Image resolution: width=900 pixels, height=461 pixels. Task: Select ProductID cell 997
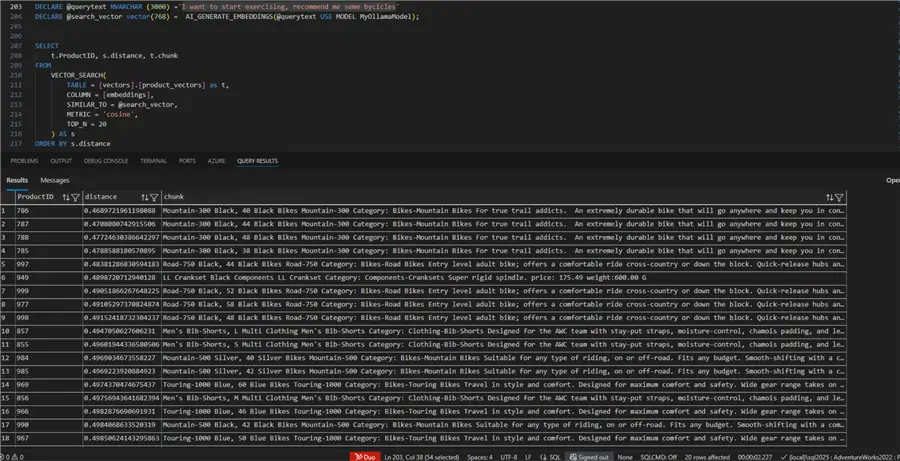click(49, 264)
